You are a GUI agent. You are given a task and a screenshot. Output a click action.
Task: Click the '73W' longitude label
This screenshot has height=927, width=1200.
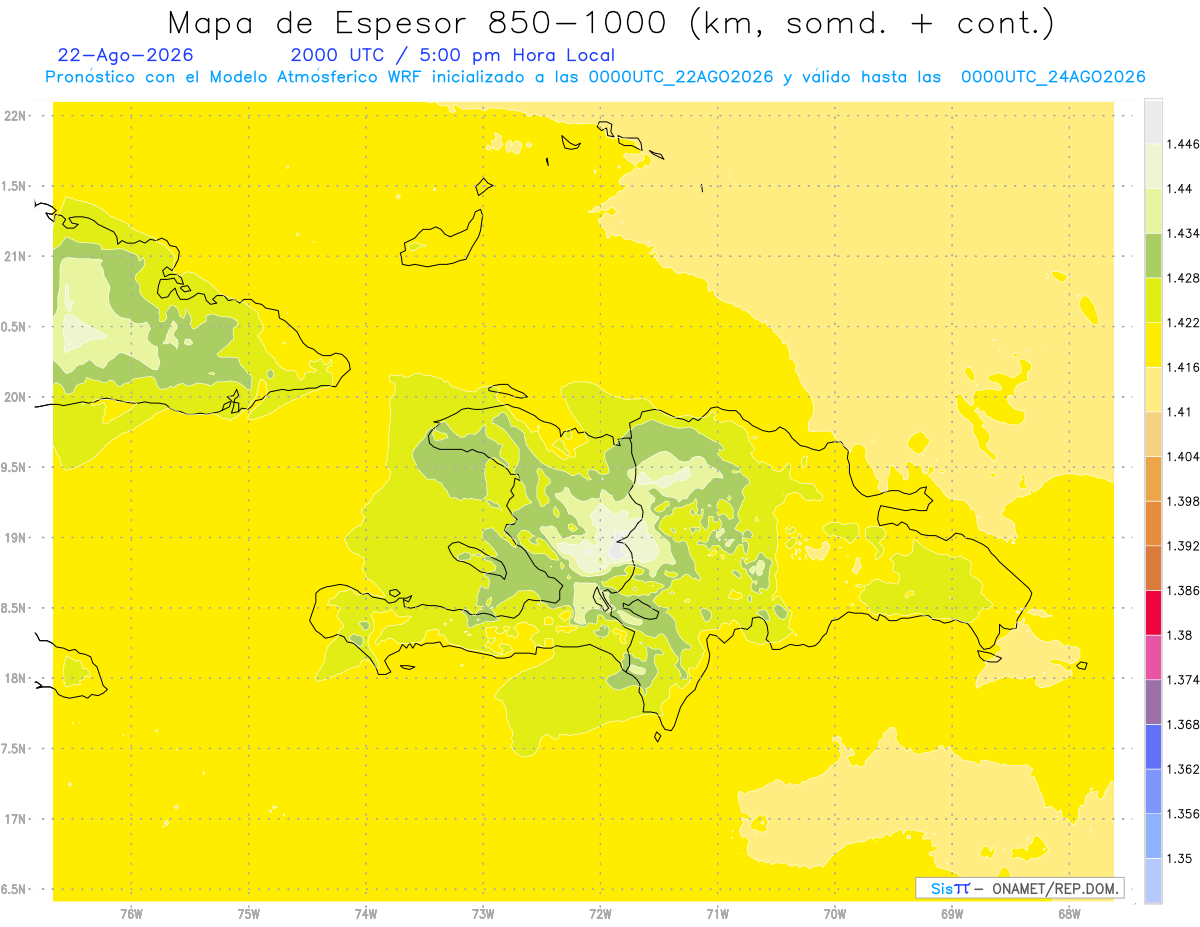(483, 914)
